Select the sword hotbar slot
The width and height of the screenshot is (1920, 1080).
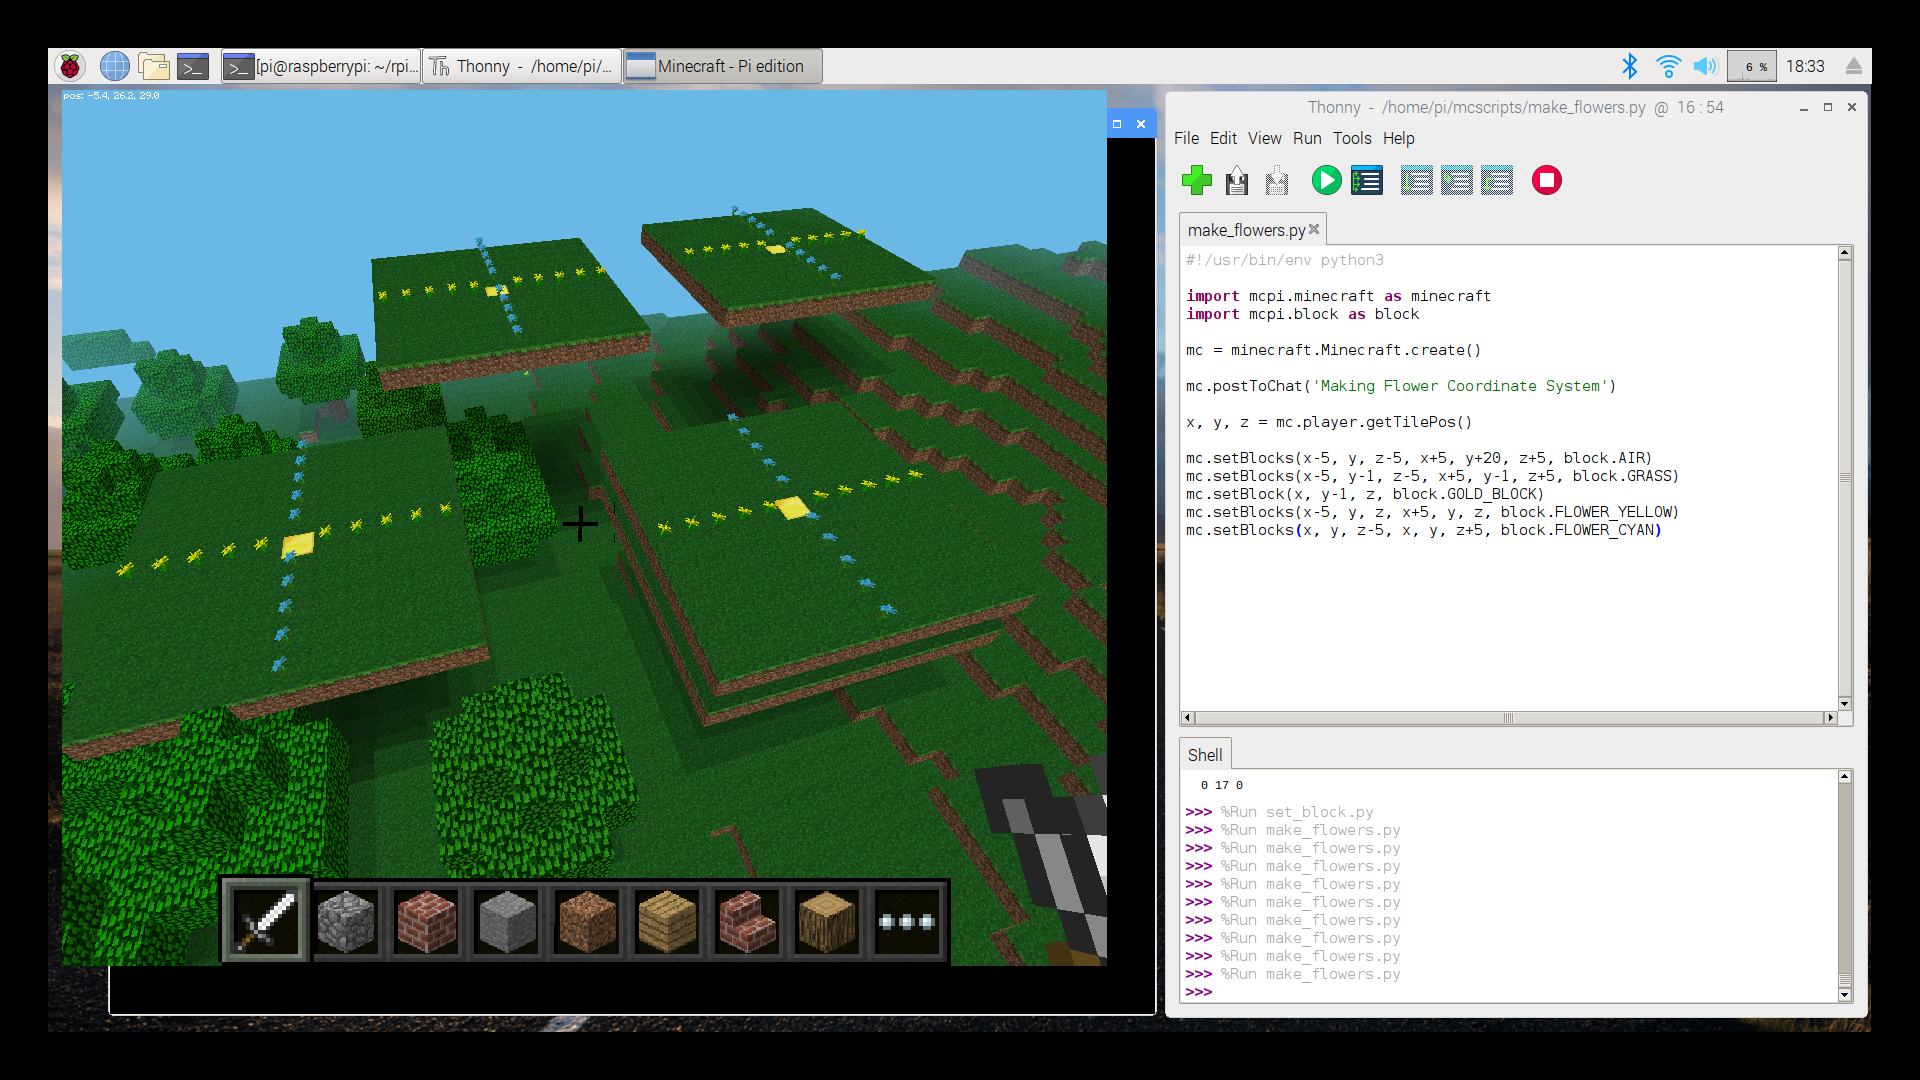click(266, 921)
